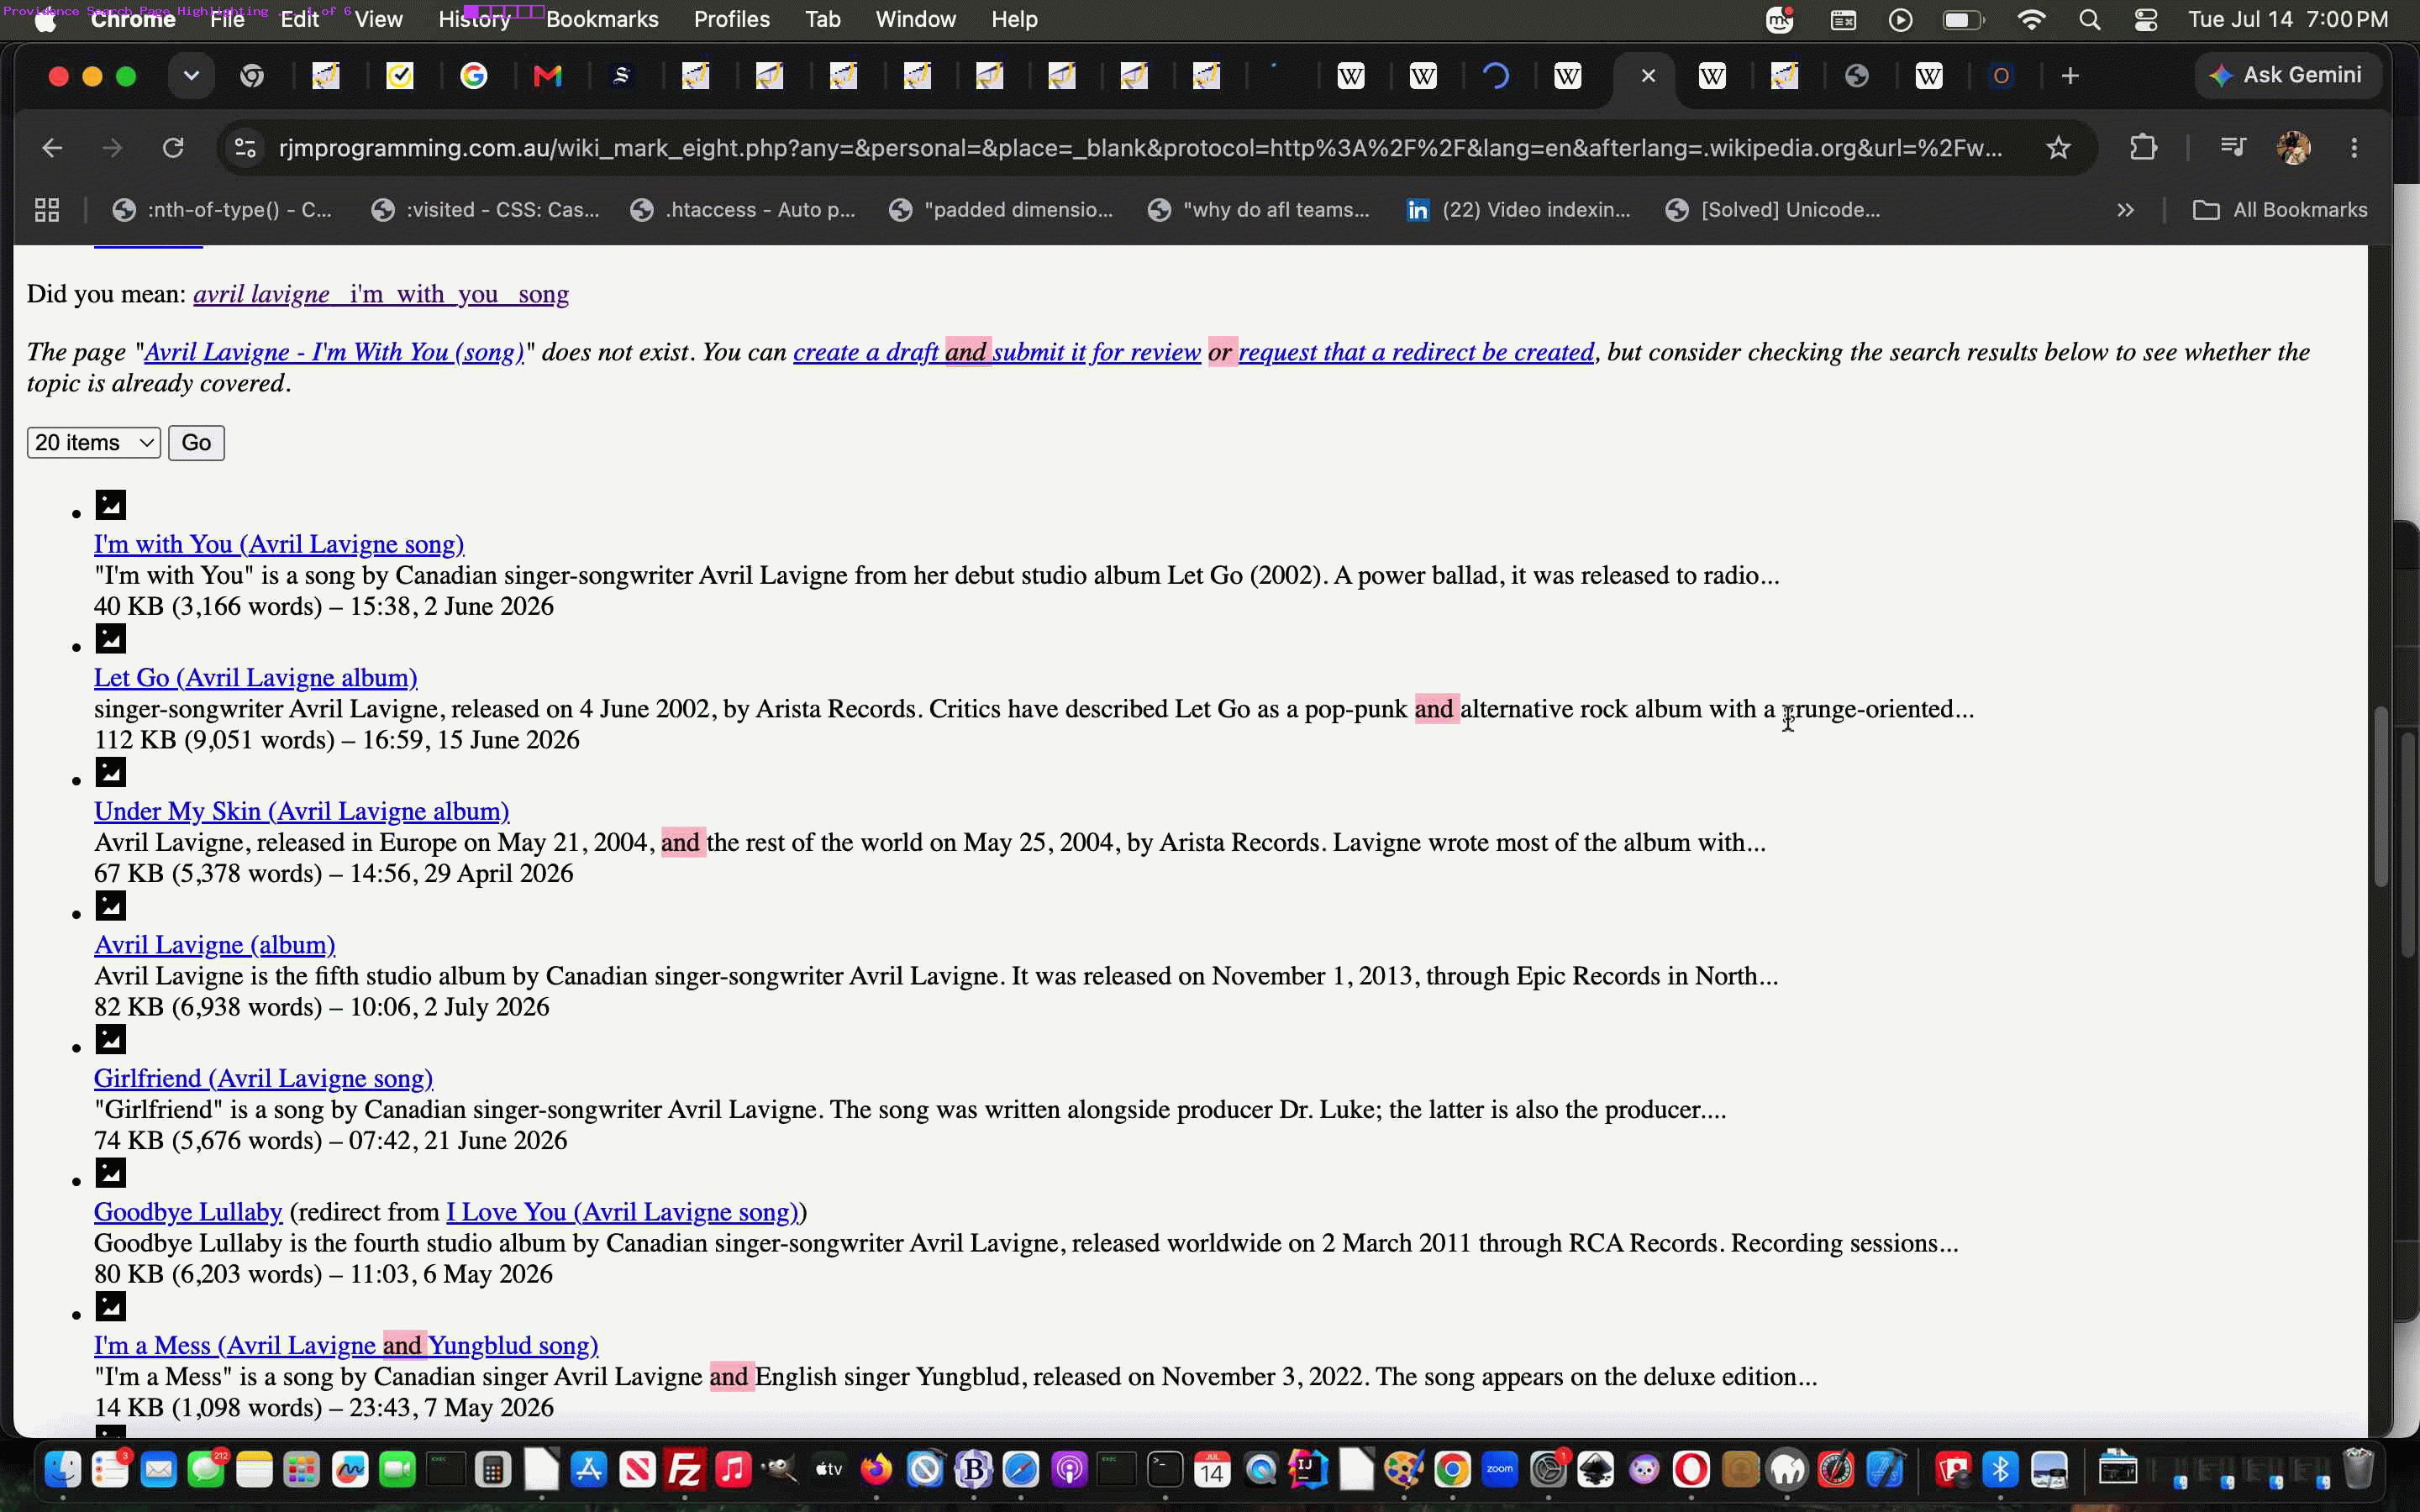Viewport: 2420px width, 1512px height.
Task: Bookmark this page with the star
Action: 2058,148
